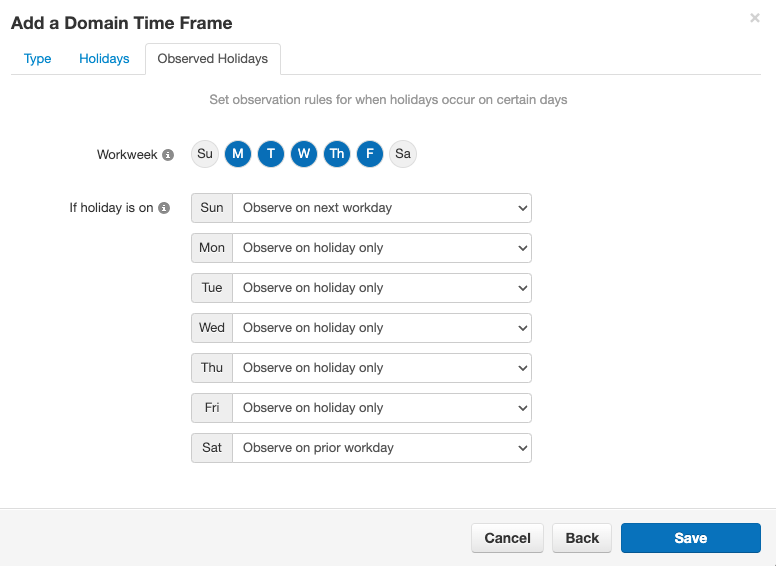Screen dimensions: 776x566
Task: Select the Observed Holidays tab
Action: 213,59
